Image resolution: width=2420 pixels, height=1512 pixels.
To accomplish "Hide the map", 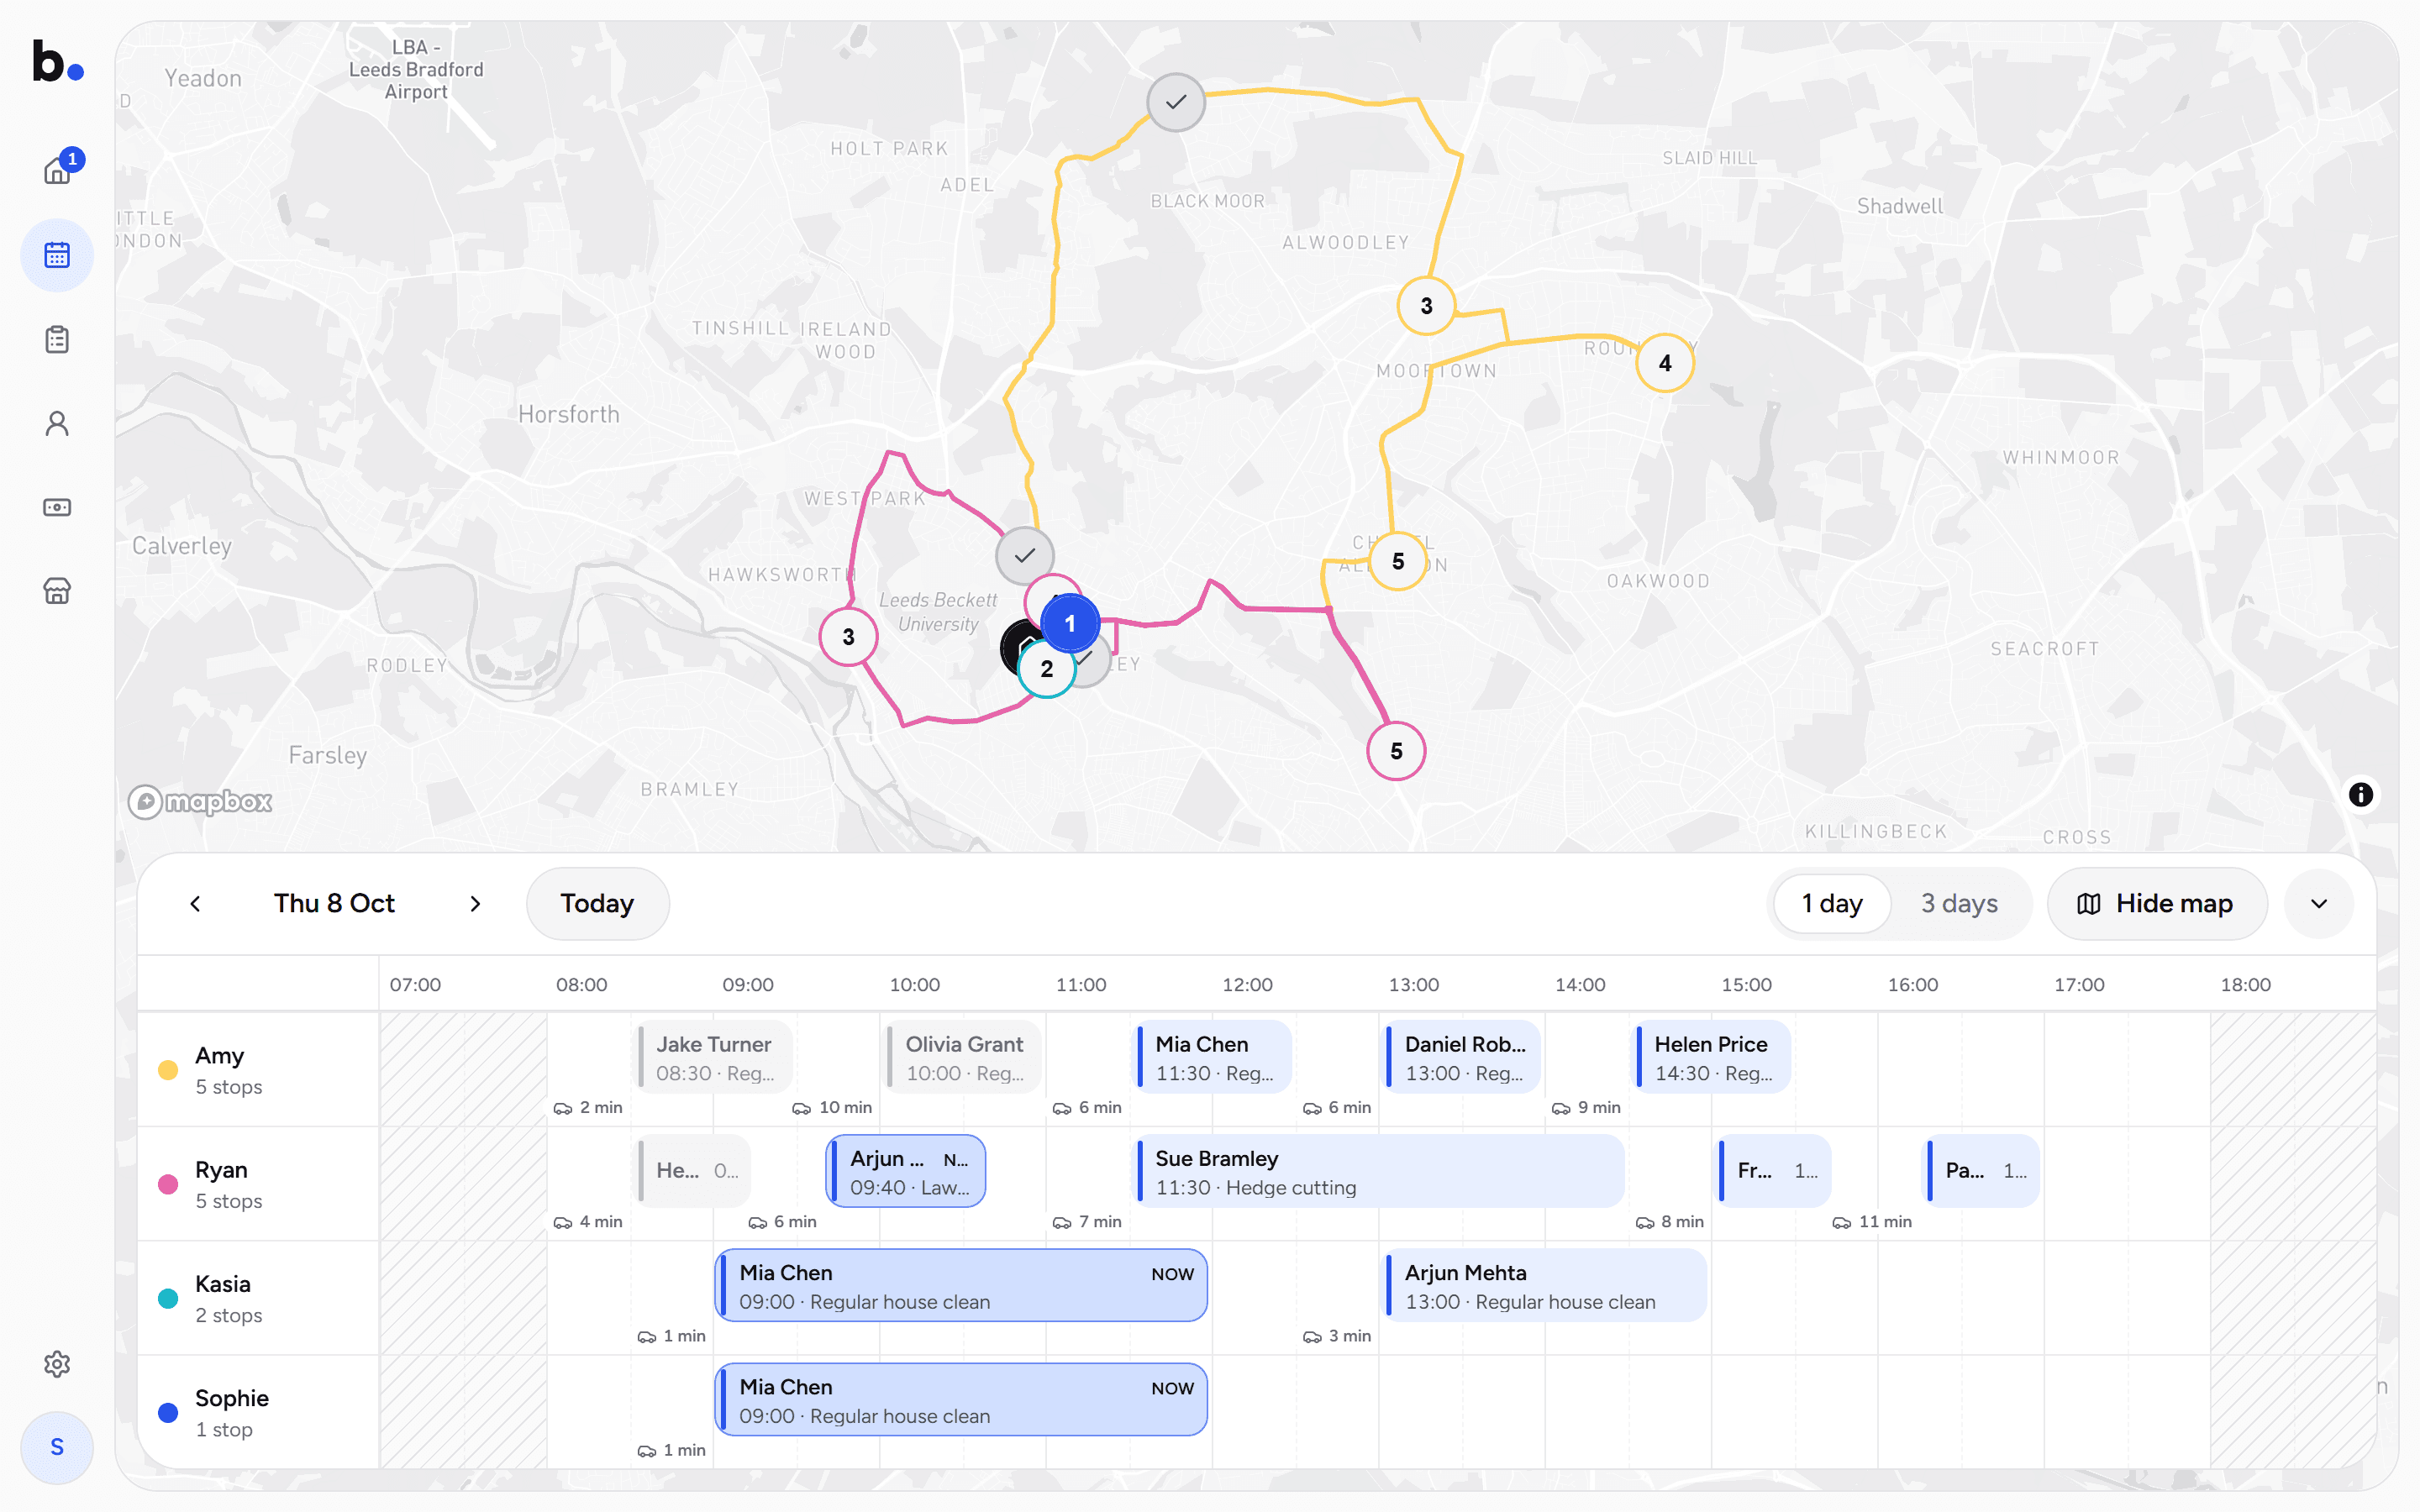I will pyautogui.click(x=2157, y=904).
